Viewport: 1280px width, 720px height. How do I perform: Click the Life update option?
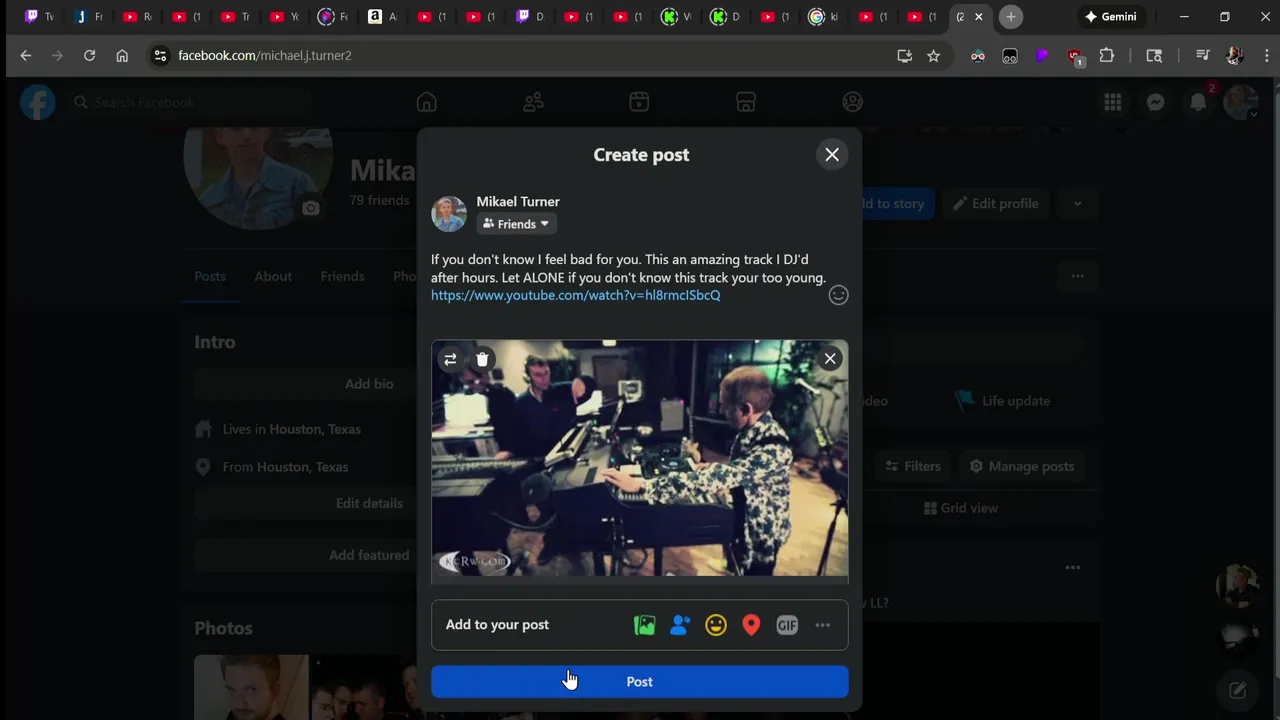1003,401
